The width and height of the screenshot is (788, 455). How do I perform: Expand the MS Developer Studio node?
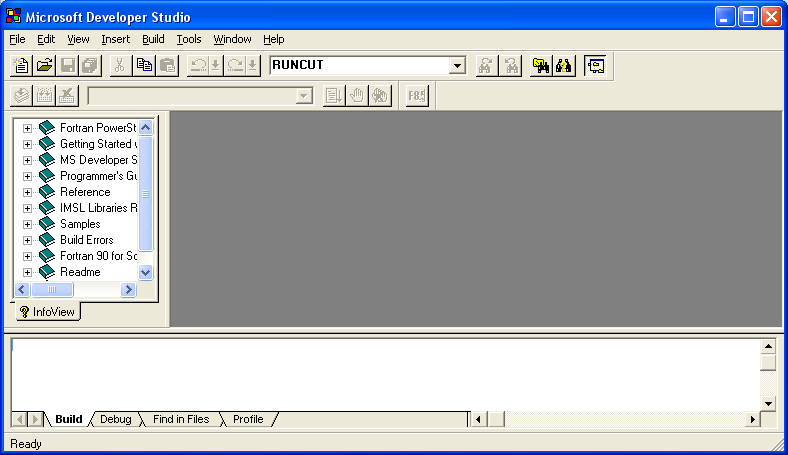pos(27,160)
